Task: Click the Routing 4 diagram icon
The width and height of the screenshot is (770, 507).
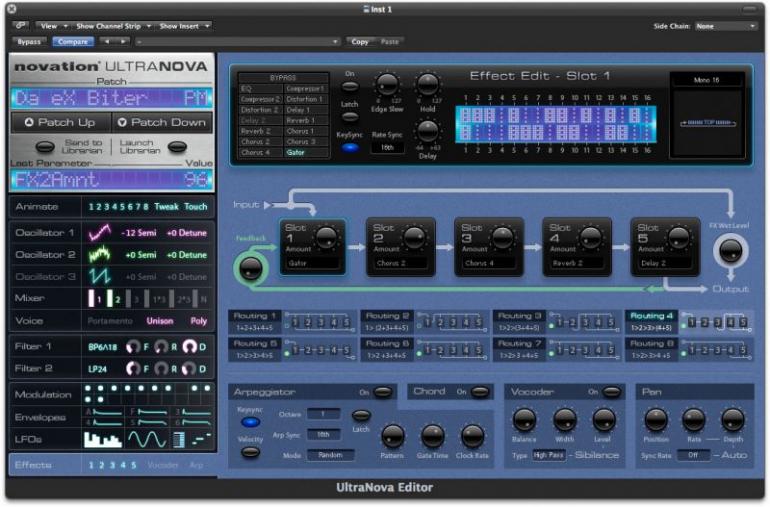Action: coord(717,322)
